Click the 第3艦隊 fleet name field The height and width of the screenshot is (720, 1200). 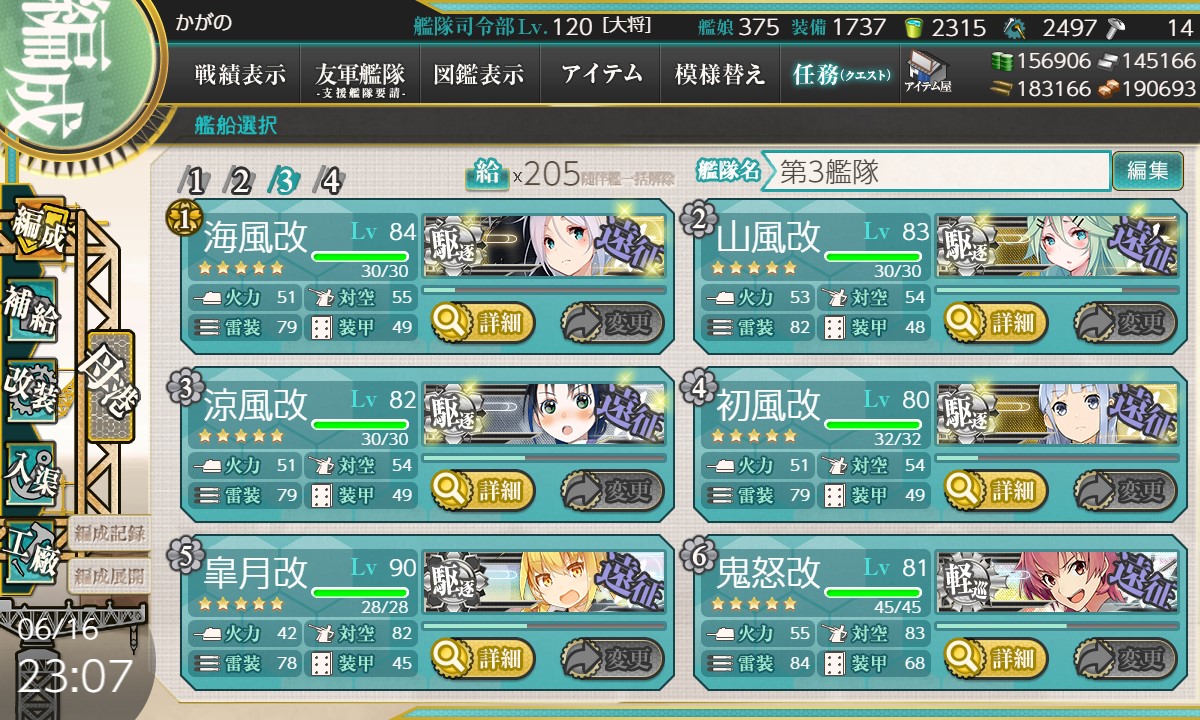point(936,171)
